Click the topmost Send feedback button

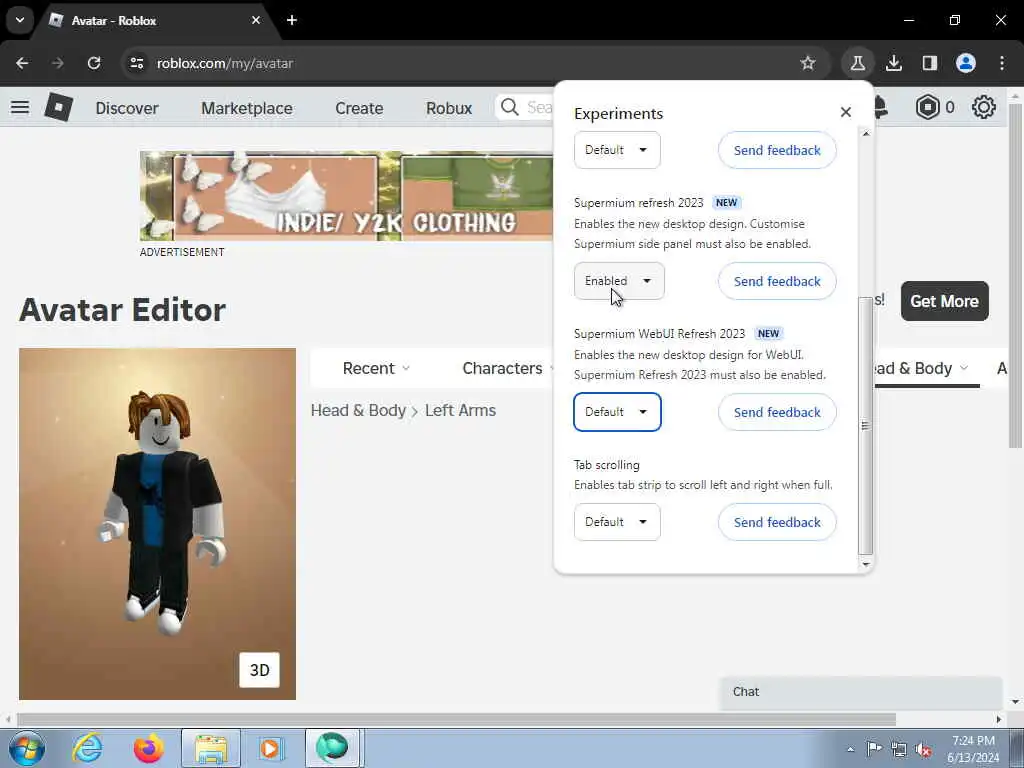pyautogui.click(x=777, y=150)
